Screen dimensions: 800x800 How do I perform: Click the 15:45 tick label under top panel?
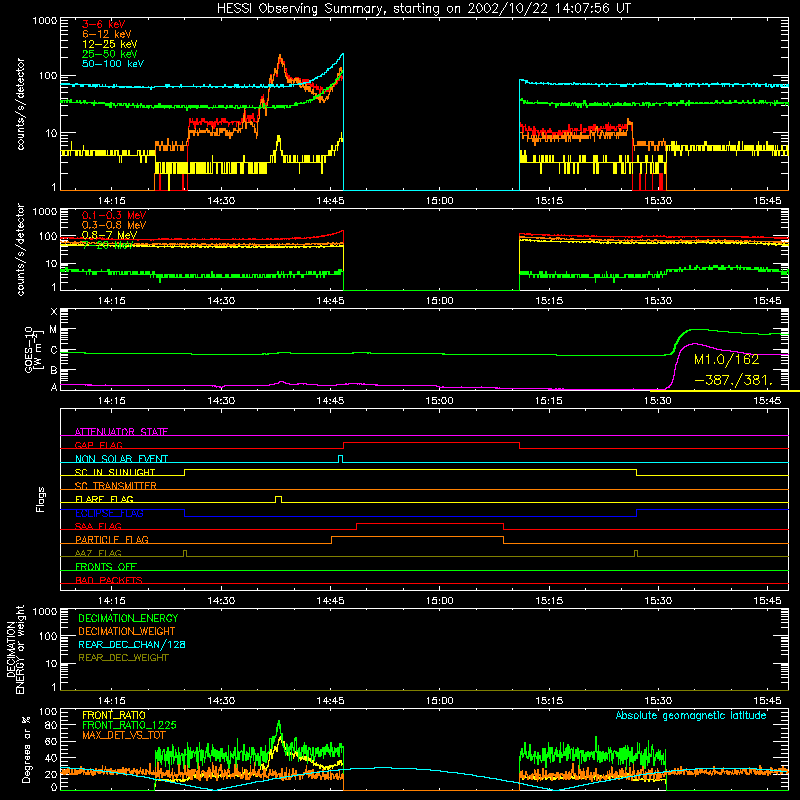[767, 201]
